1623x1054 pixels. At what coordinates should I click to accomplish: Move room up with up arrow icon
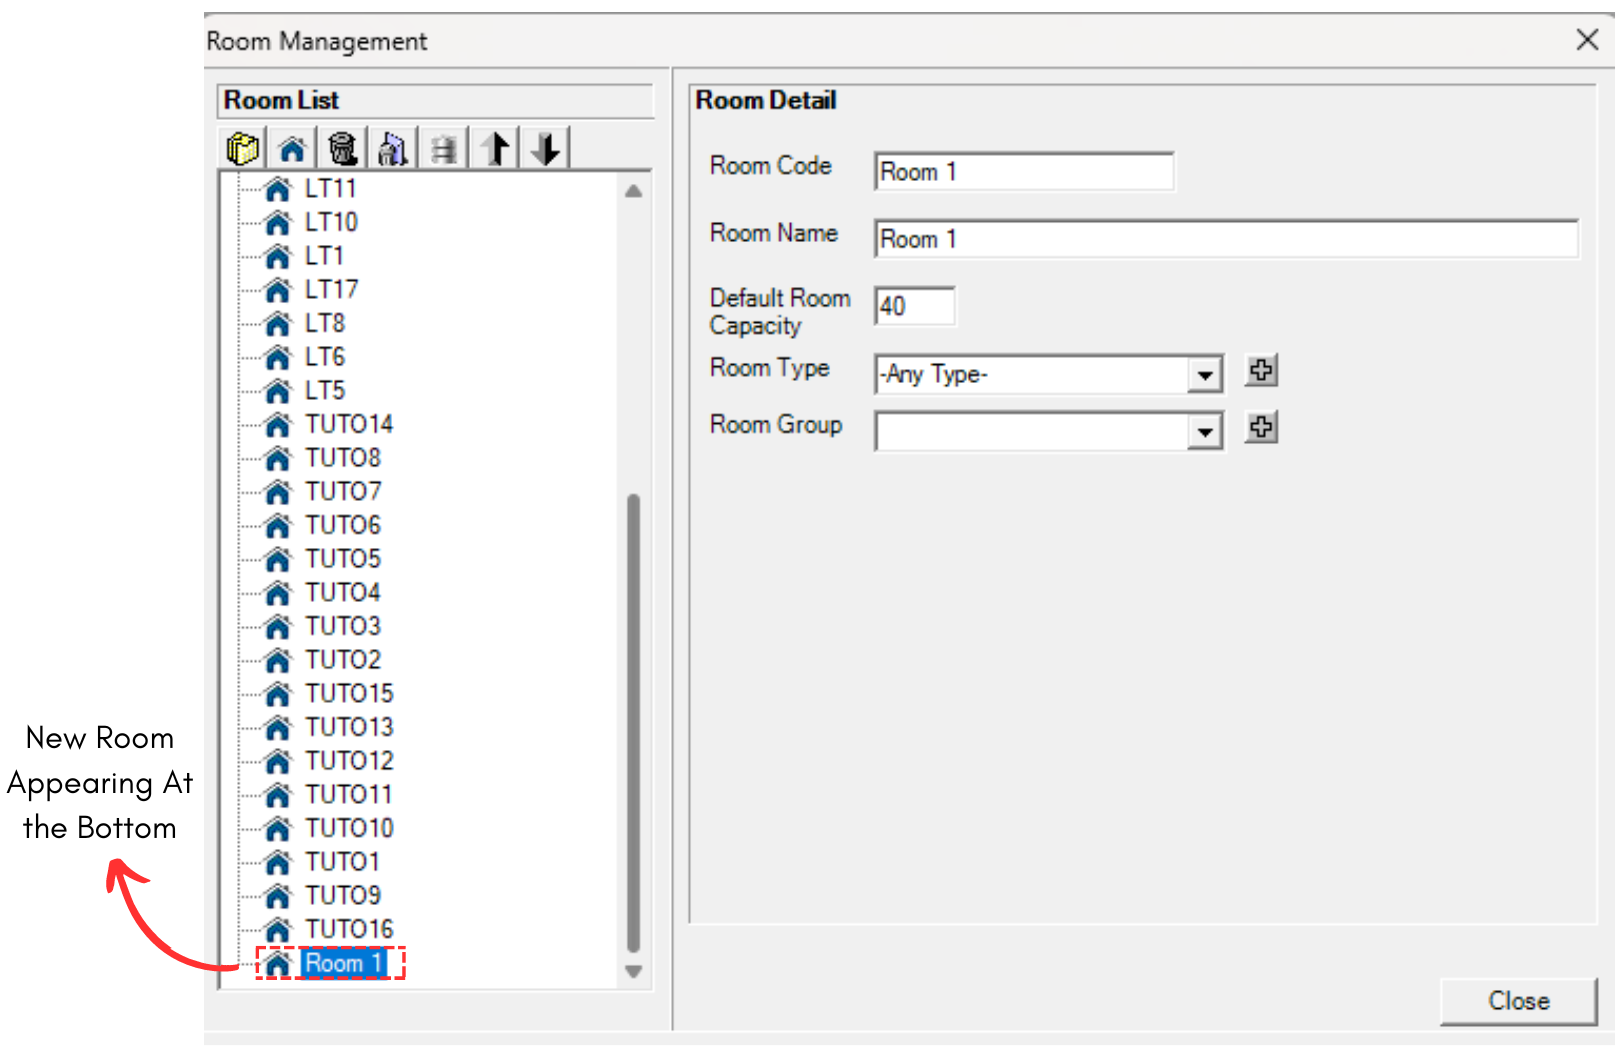point(495,149)
